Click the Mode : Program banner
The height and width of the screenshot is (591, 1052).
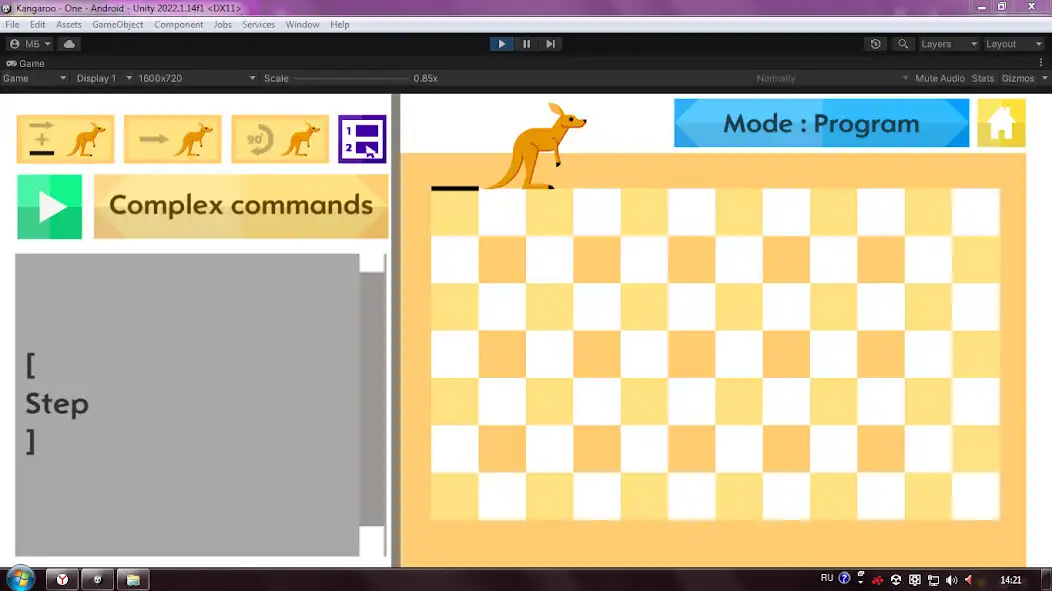[x=820, y=122]
